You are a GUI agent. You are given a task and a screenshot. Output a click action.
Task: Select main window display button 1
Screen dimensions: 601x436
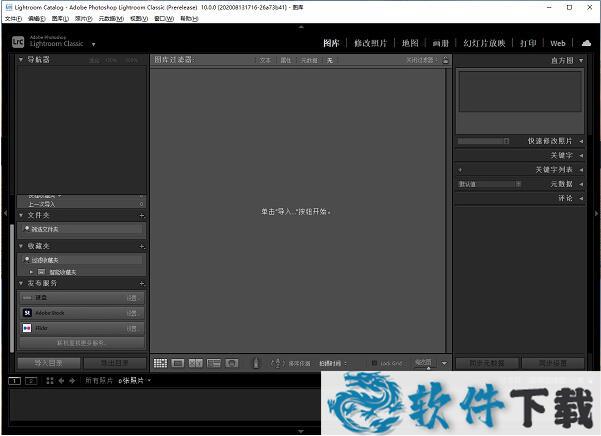click(x=15, y=381)
